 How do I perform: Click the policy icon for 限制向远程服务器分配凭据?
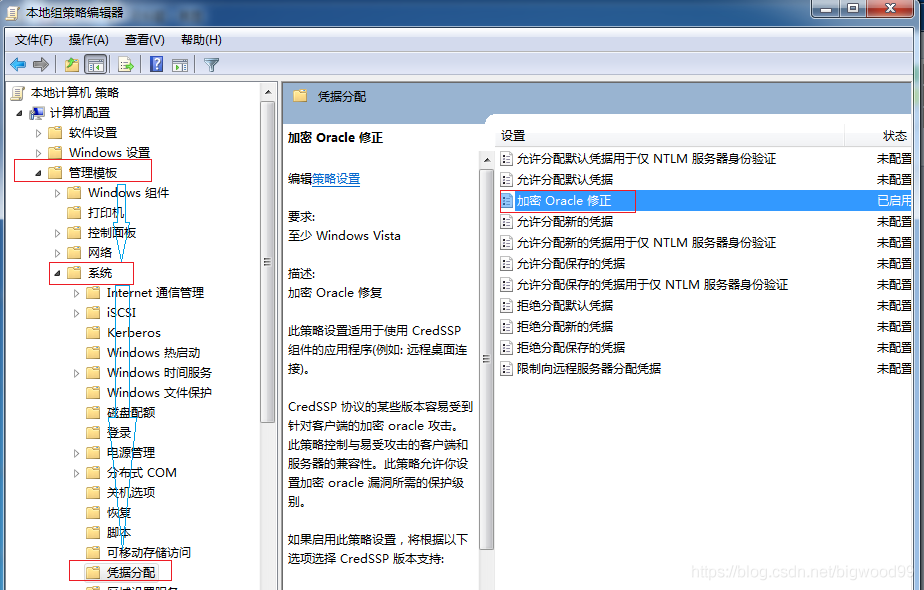click(x=506, y=368)
